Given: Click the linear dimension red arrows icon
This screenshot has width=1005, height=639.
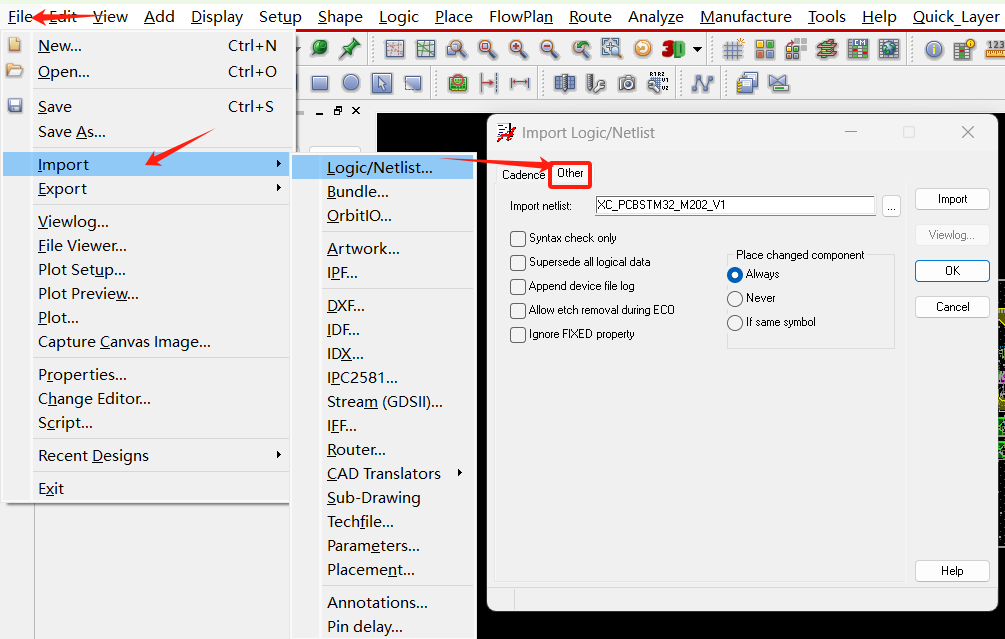Looking at the screenshot, I should click(x=520, y=83).
